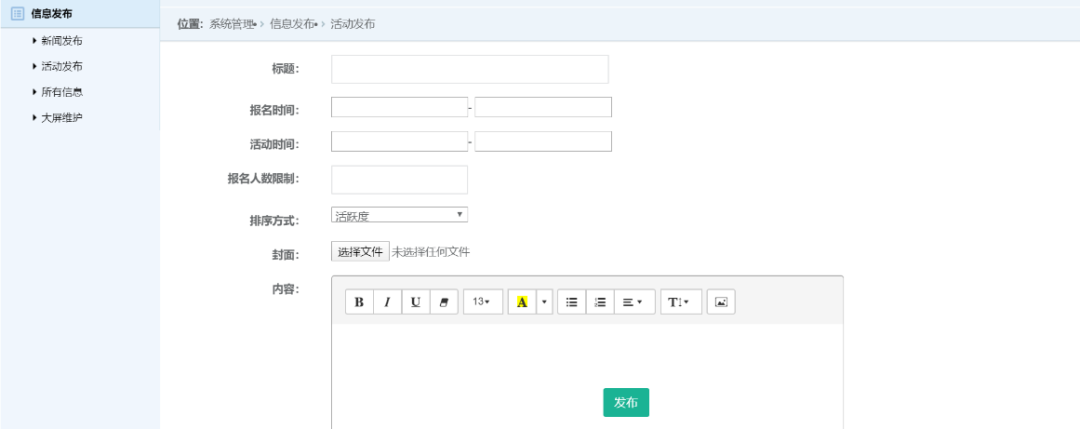Viewport: 1080px width, 429px height.
Task: Click the 报名时间 start date field
Action: pyautogui.click(x=399, y=107)
